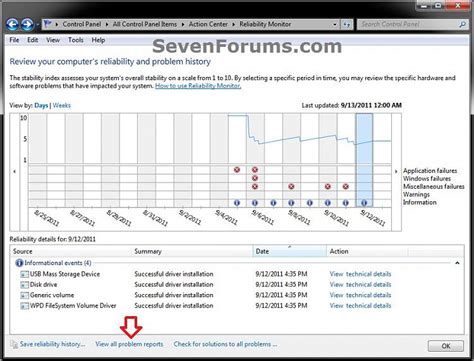
Task: Click information icon for 9/9/2011
Action: pos(310,203)
